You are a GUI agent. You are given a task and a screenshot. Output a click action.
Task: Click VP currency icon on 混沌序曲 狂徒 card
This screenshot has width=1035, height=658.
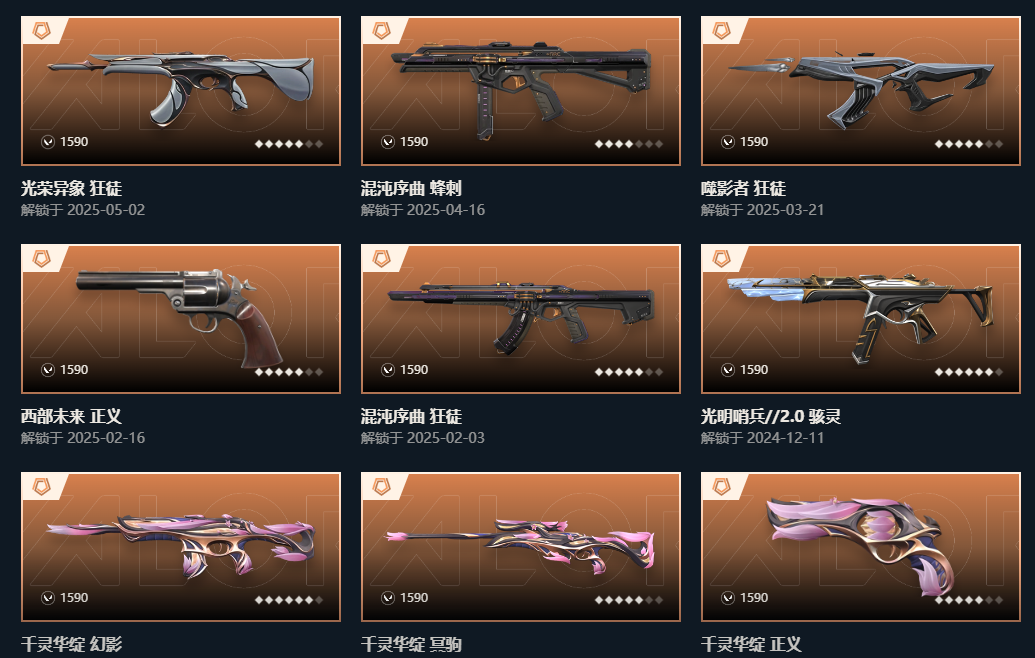[x=388, y=370]
